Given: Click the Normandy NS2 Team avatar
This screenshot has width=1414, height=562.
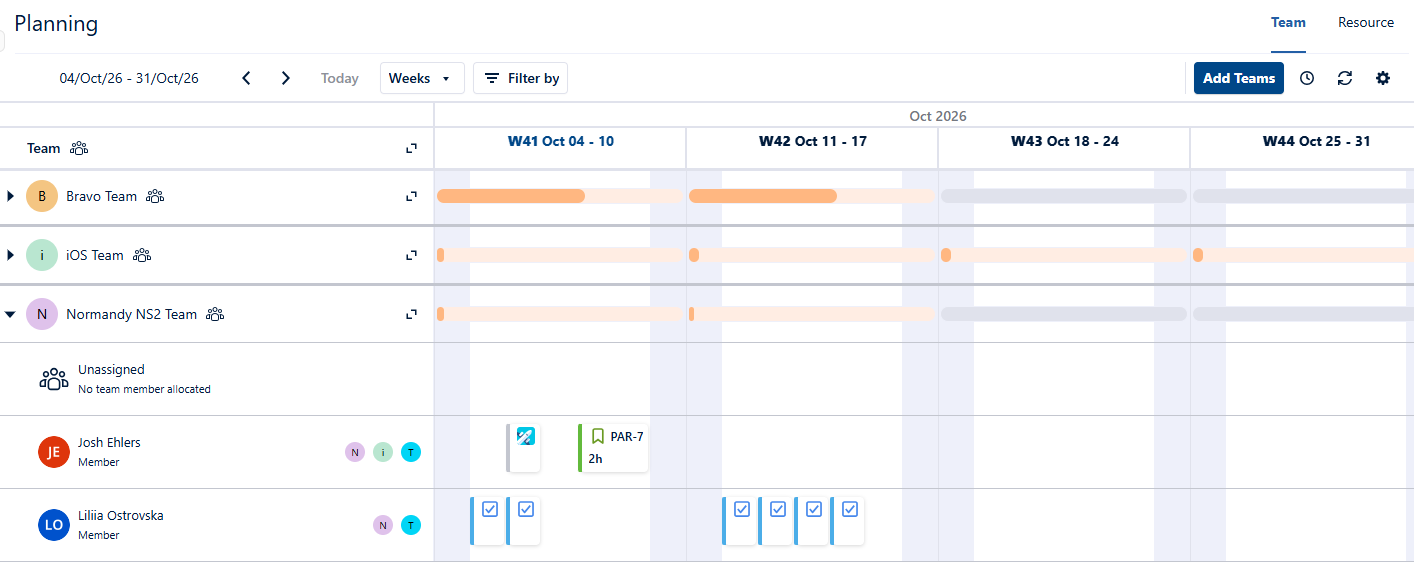Looking at the screenshot, I should pos(42,314).
